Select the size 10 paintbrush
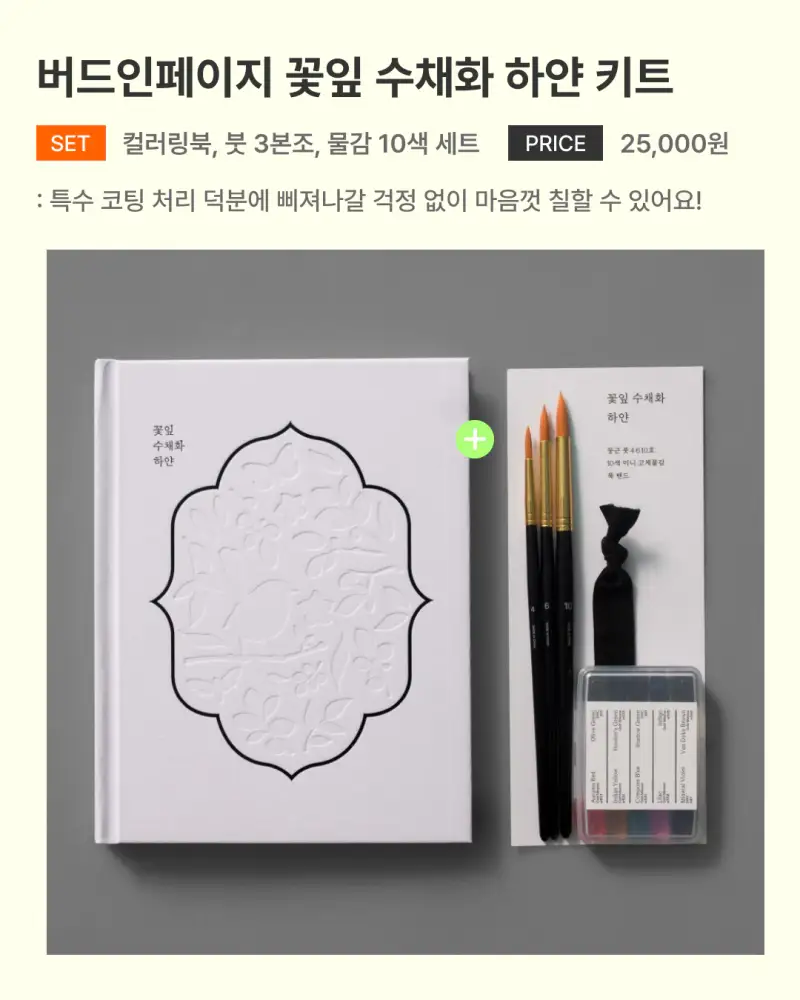Viewport: 800px width, 1000px height. (564, 612)
